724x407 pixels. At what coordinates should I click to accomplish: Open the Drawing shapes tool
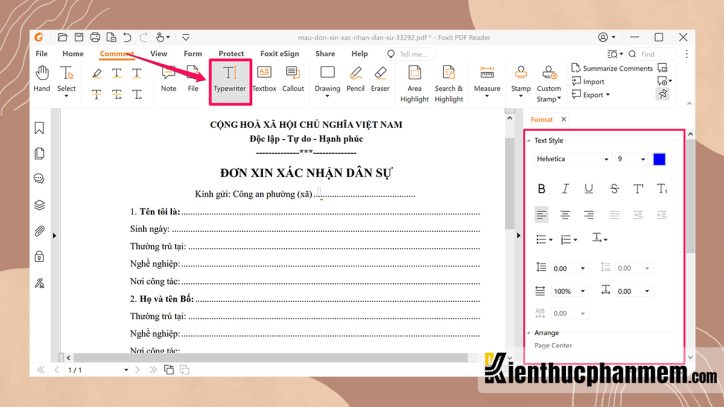[x=327, y=81]
